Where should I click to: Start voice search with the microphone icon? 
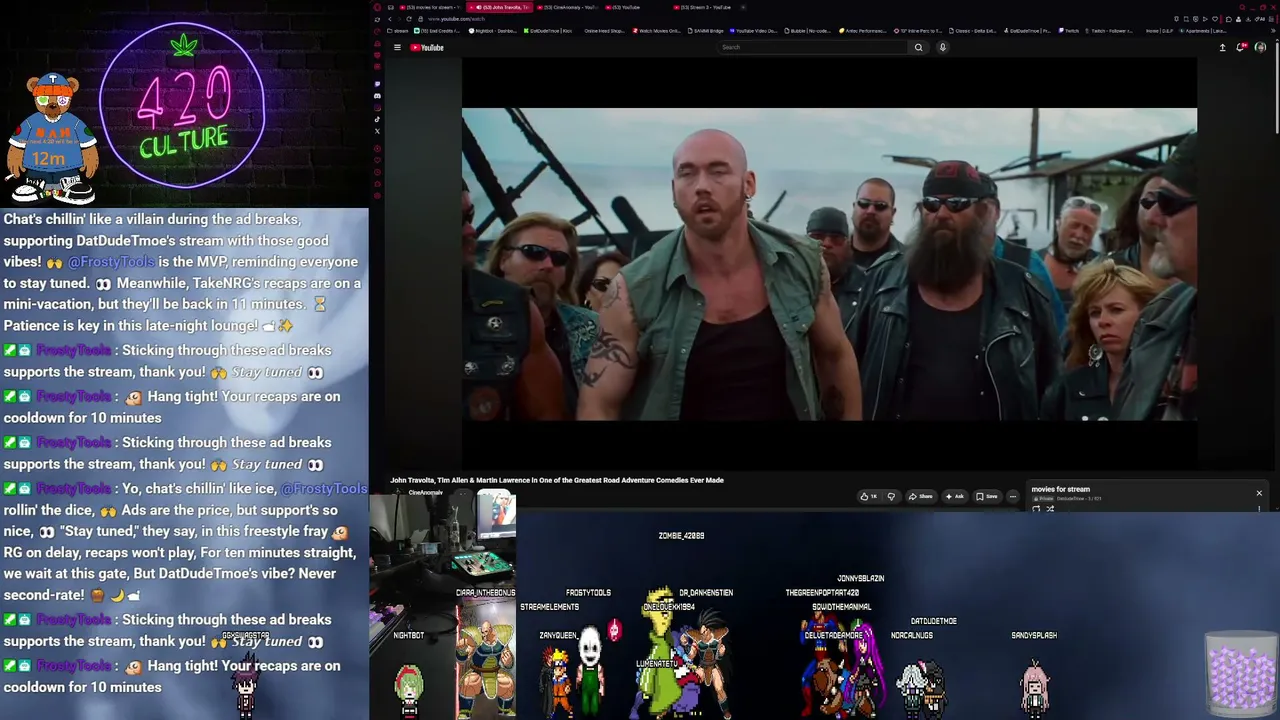click(942, 47)
